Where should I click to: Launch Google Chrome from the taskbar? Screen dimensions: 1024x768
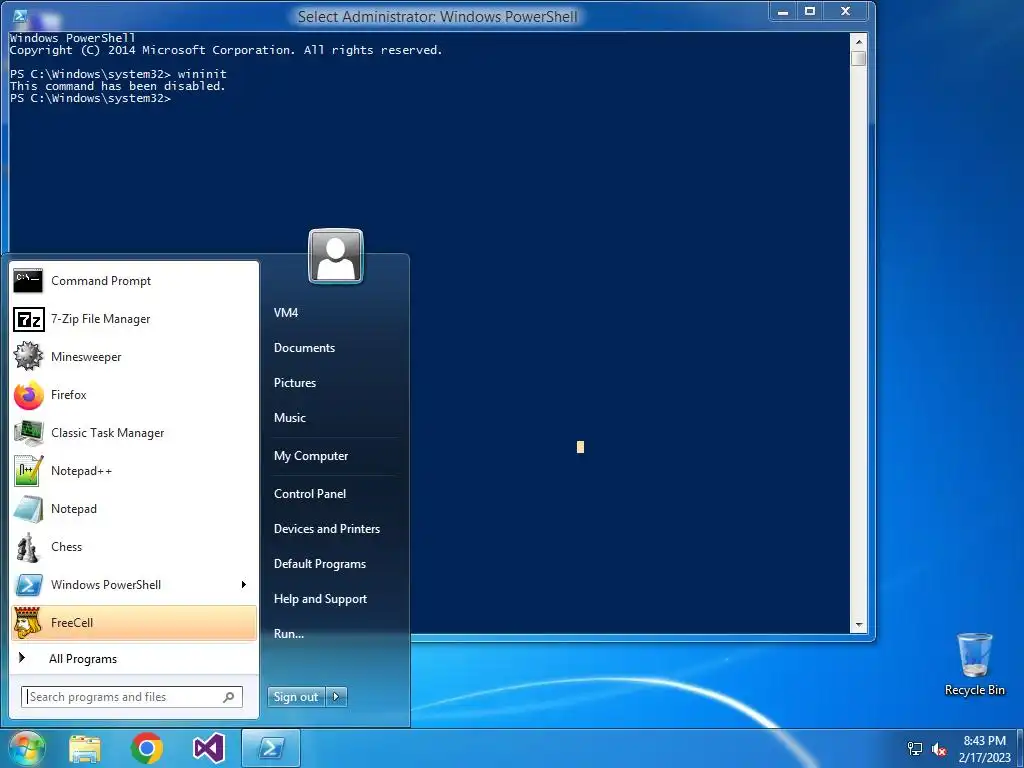(146, 748)
